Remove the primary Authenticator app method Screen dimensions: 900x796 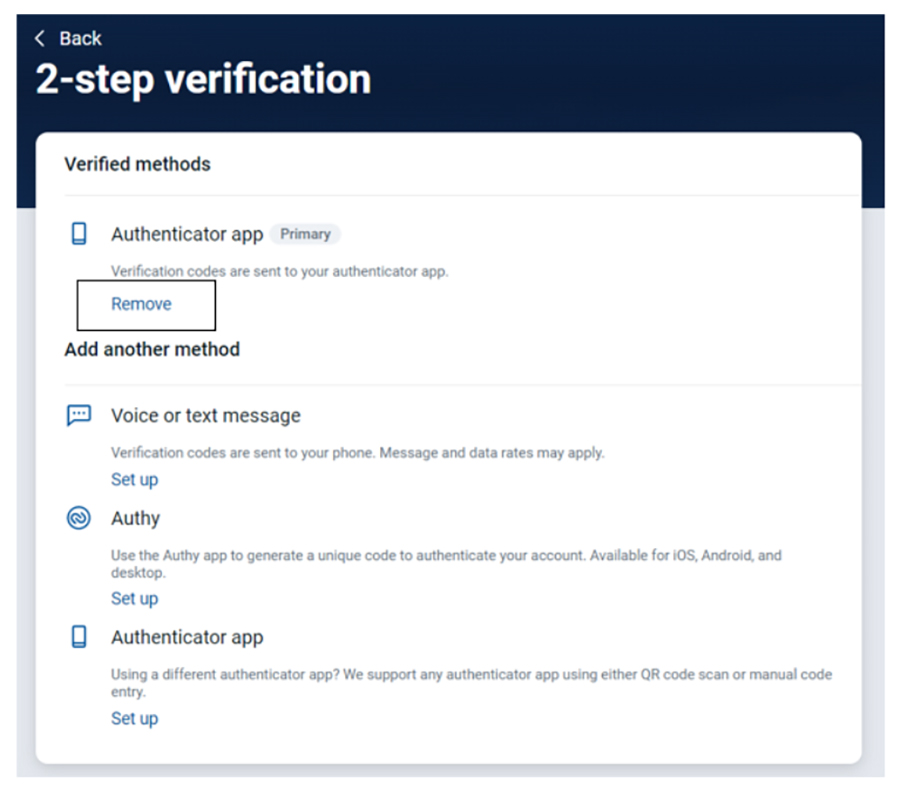click(x=141, y=304)
